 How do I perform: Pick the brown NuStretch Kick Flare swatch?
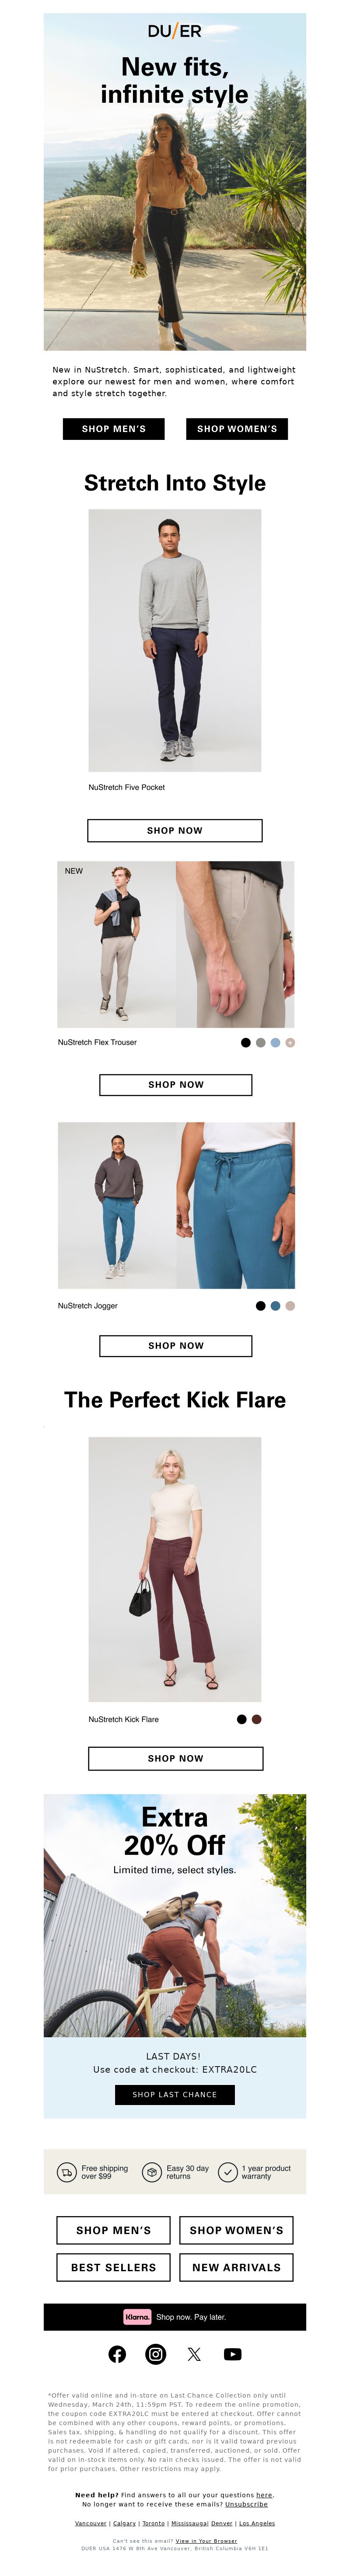[256, 1719]
